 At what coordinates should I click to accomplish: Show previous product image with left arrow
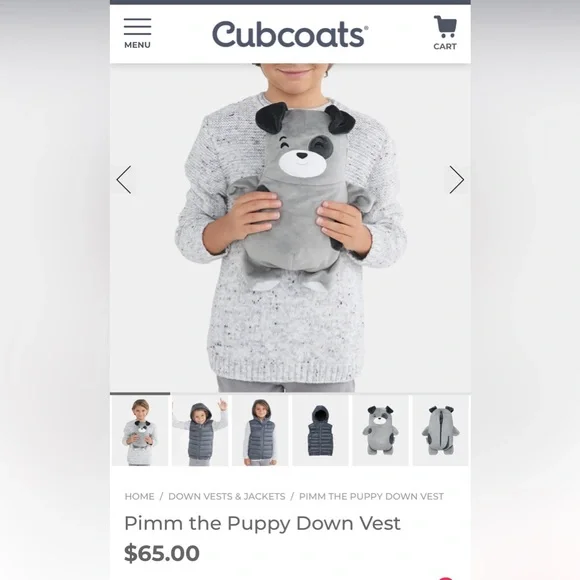click(124, 179)
